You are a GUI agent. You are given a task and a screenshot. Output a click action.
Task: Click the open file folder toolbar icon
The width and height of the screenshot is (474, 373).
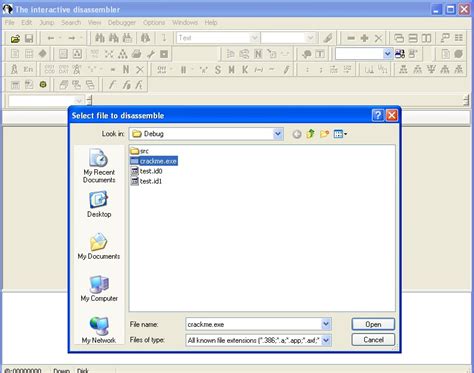(15, 38)
